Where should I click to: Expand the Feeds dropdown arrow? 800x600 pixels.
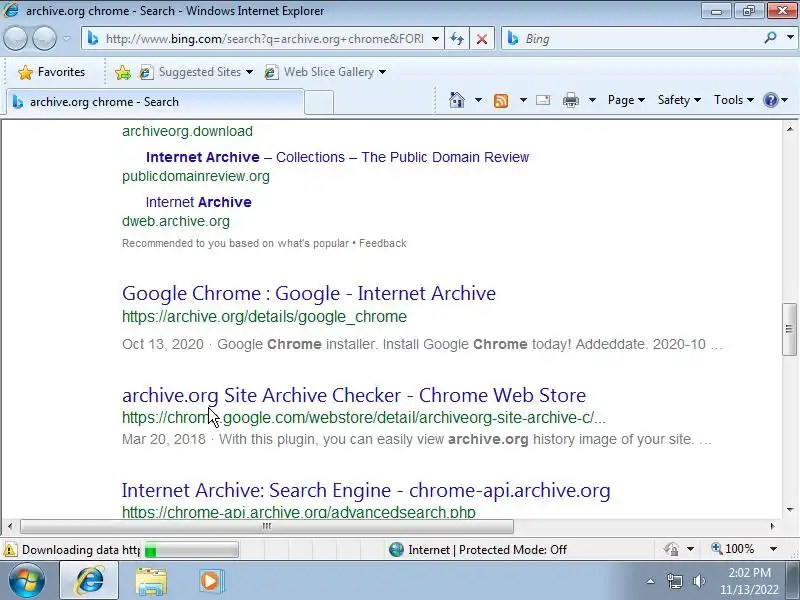point(523,100)
